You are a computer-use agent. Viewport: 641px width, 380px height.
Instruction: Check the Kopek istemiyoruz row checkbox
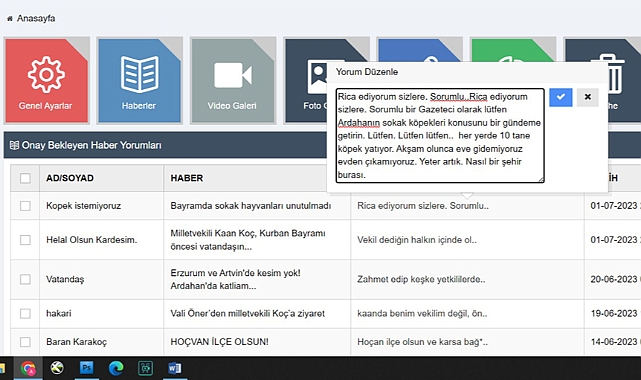coord(25,206)
